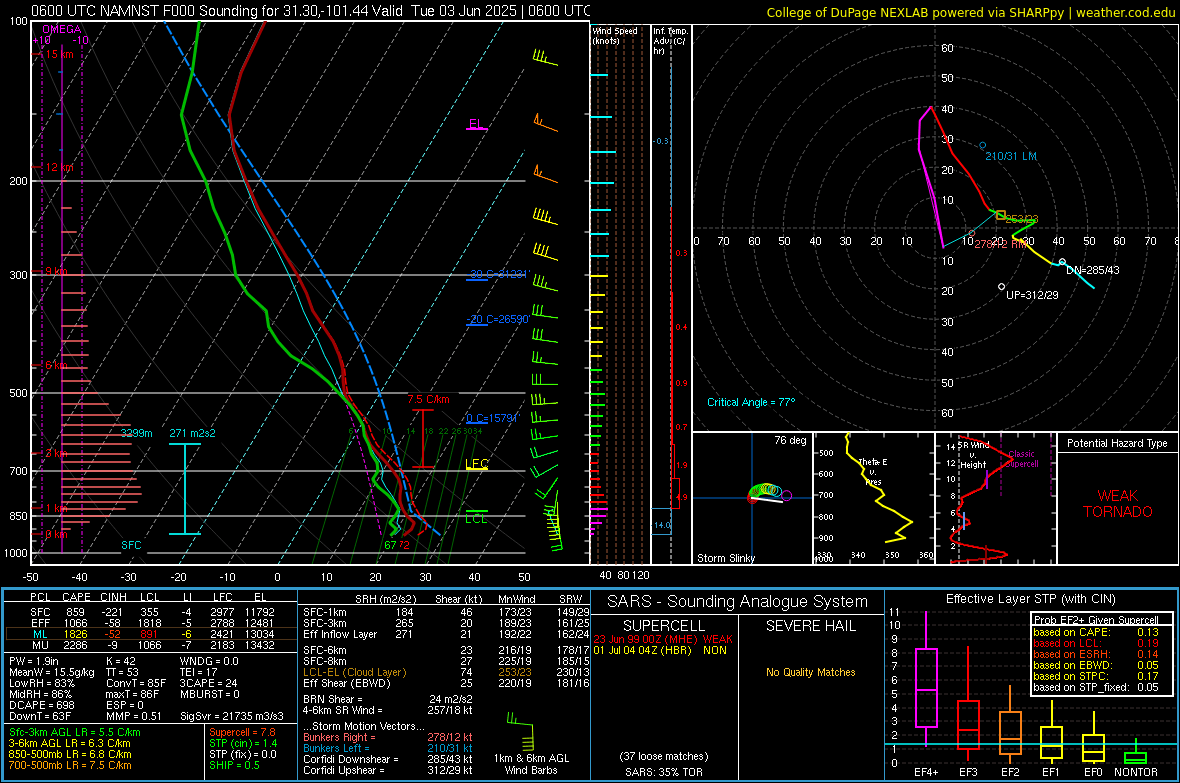This screenshot has height=783, width=1180.
Task: Select the 'Eff Inflow Layer' row
Action: pos(446,634)
